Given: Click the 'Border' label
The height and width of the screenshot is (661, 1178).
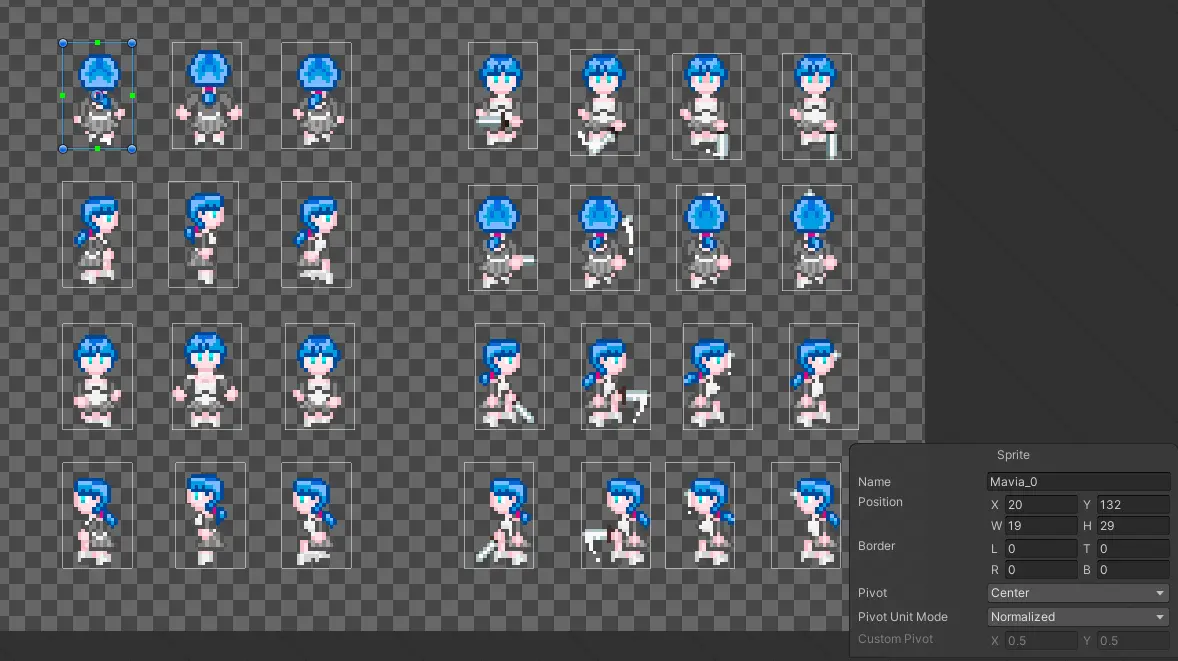Looking at the screenshot, I should [x=876, y=546].
